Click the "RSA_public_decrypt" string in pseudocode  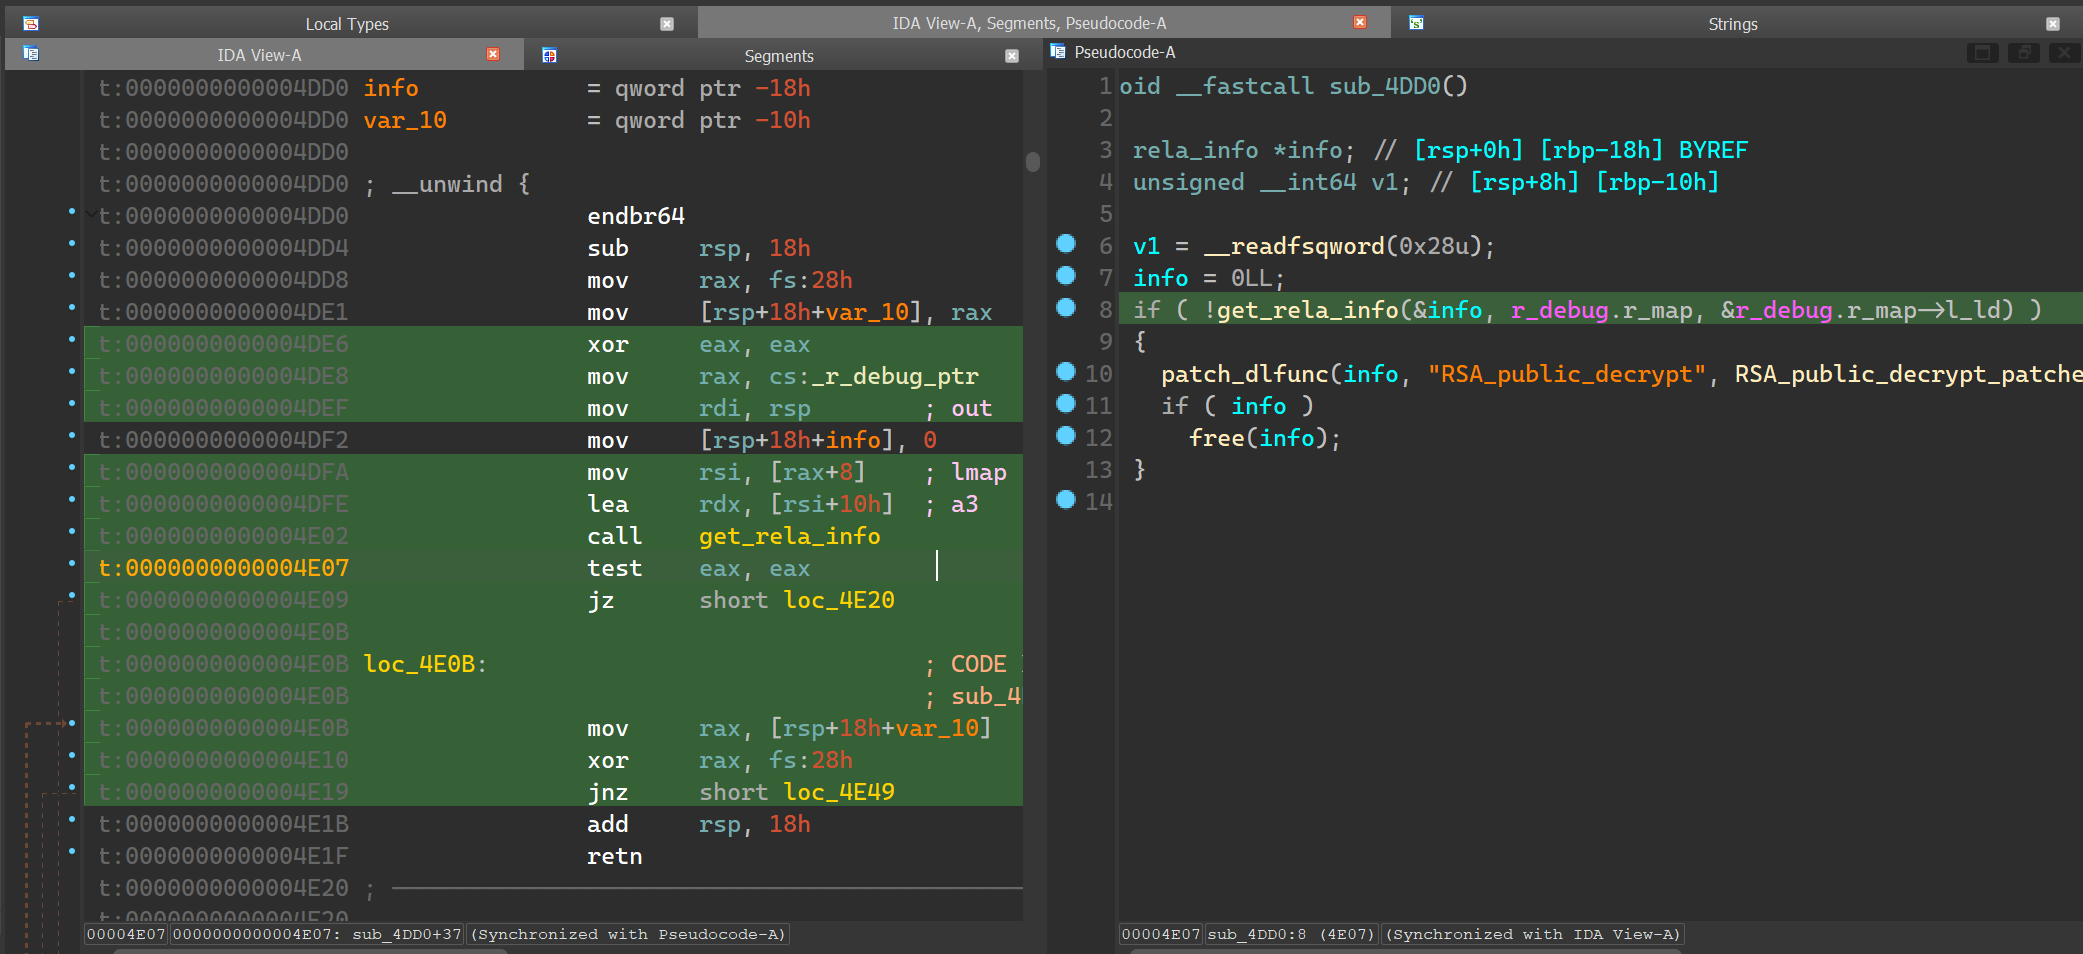click(x=1566, y=374)
